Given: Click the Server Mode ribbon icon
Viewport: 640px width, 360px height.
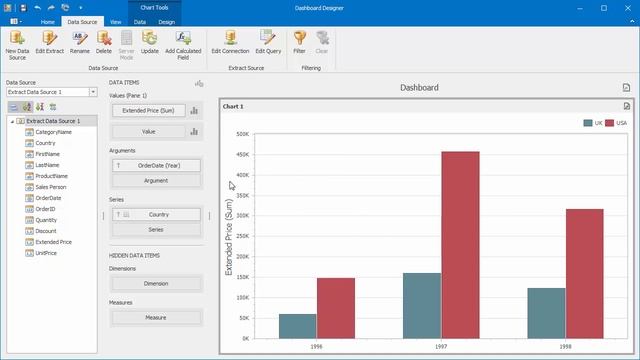Looking at the screenshot, I should [127, 38].
